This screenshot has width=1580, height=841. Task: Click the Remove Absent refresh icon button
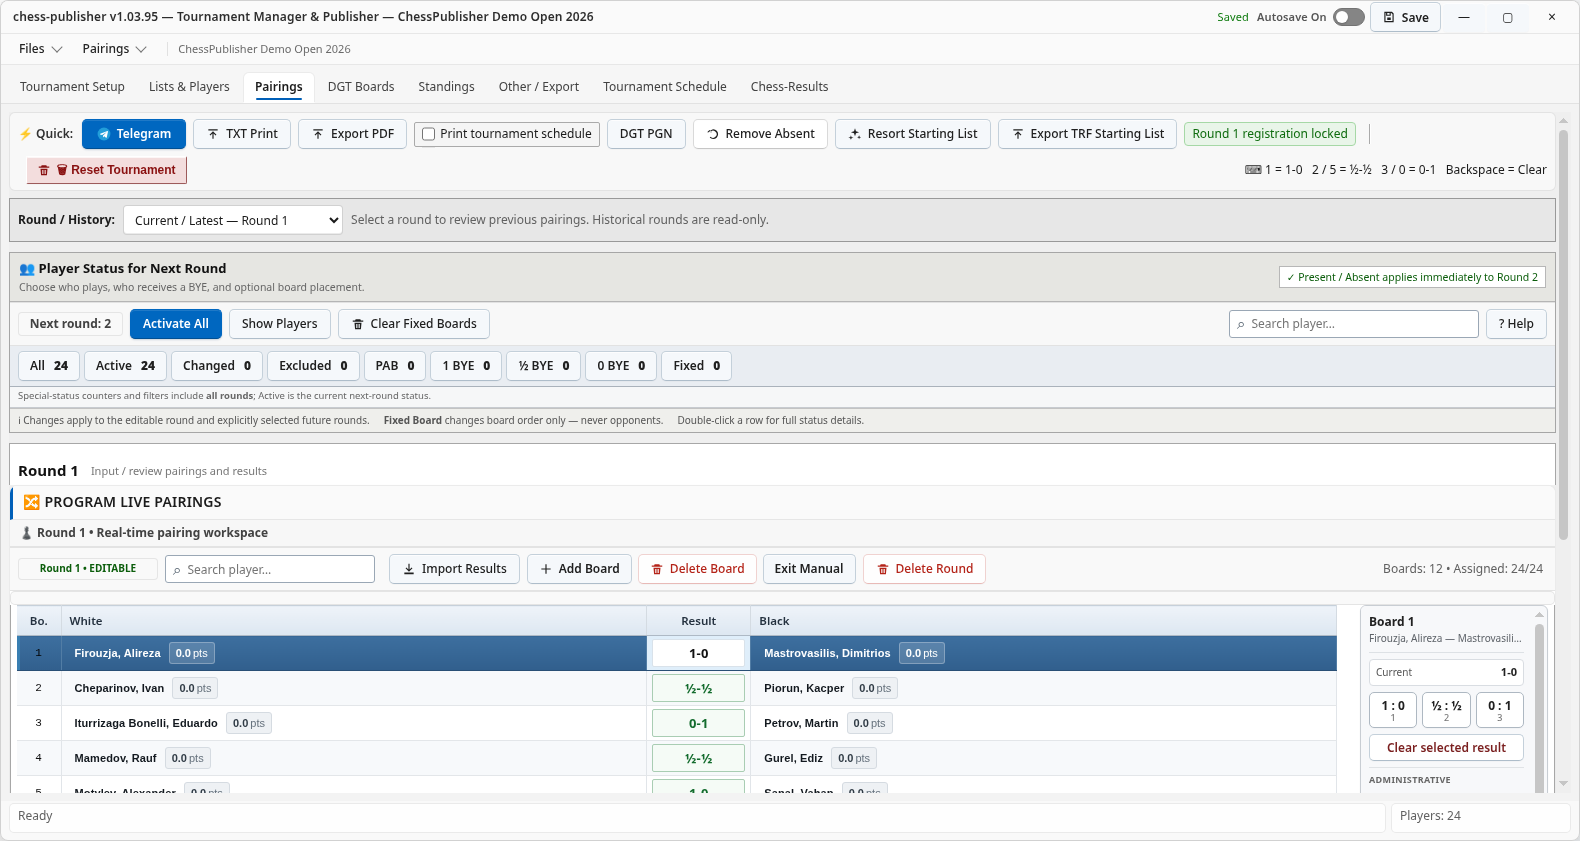coord(760,134)
